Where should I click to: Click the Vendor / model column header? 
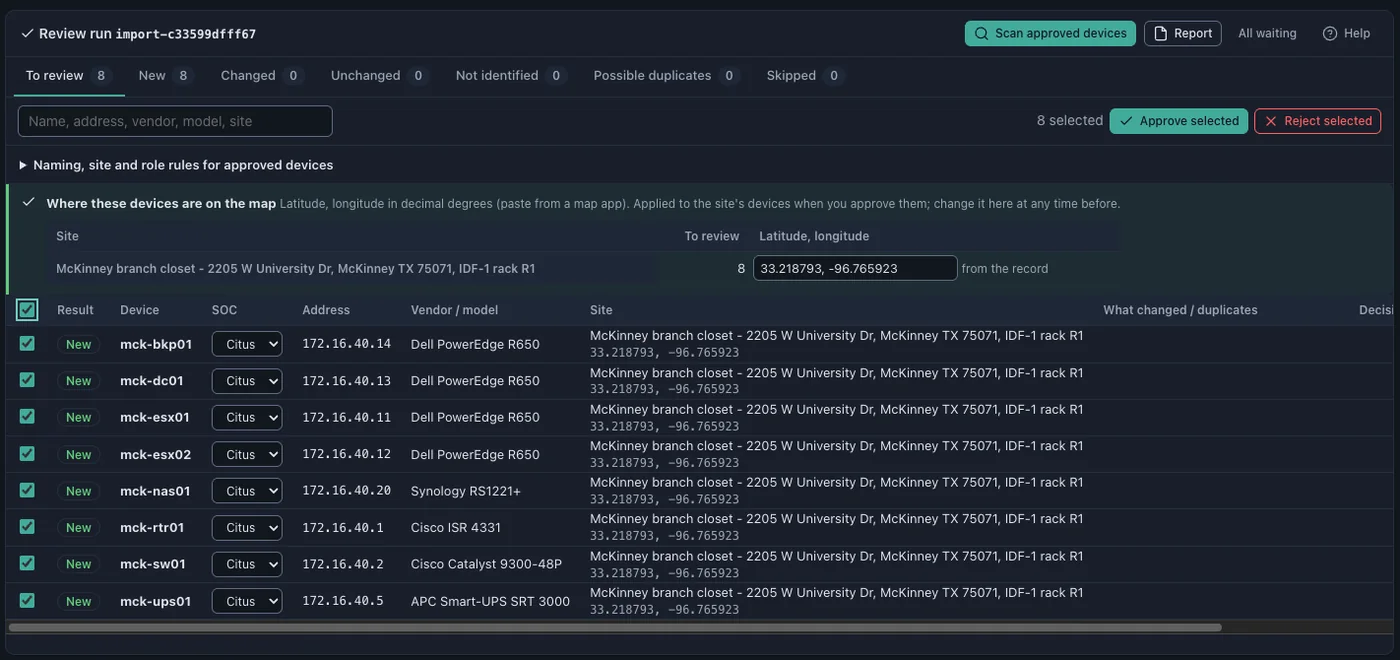tap(454, 310)
